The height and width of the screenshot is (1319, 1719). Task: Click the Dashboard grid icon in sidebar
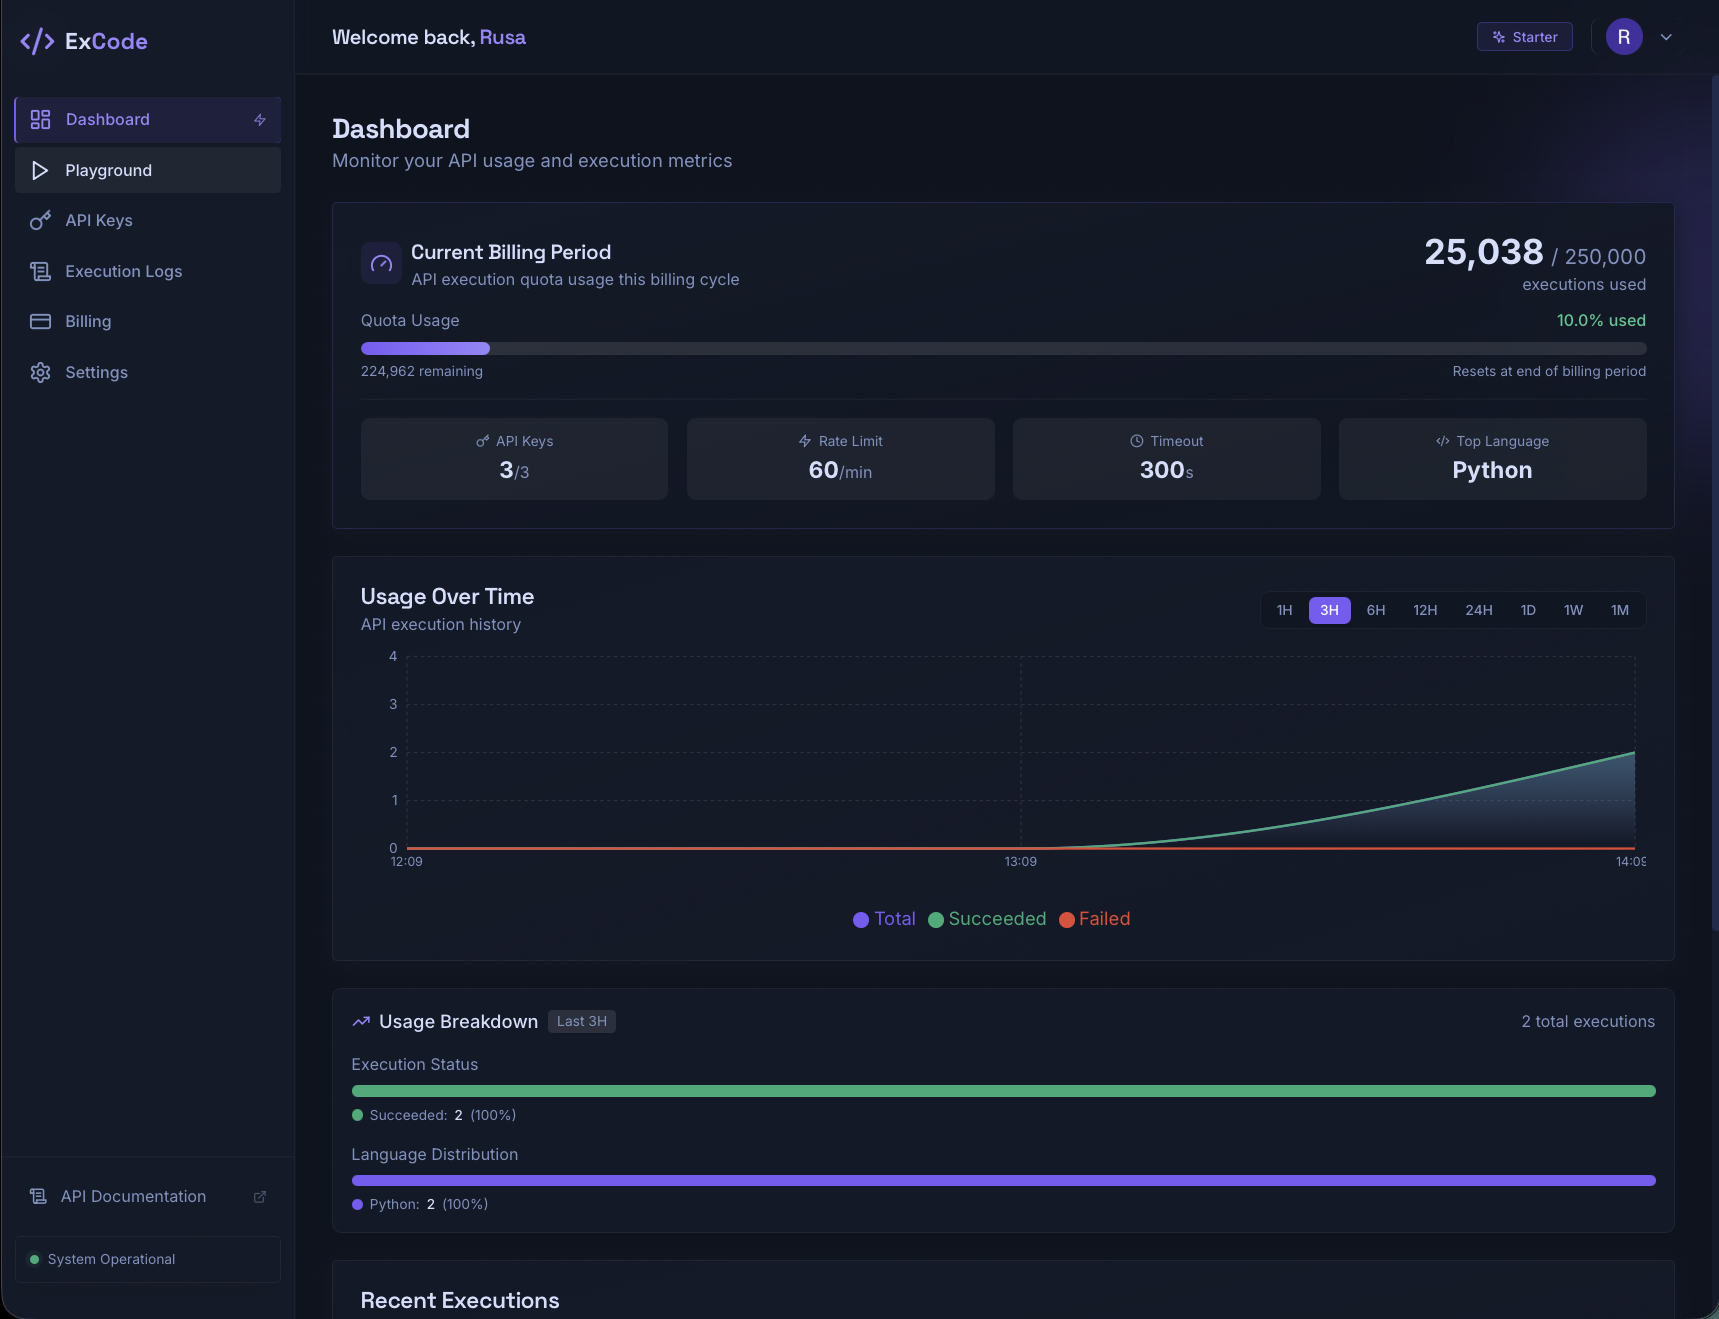point(40,120)
